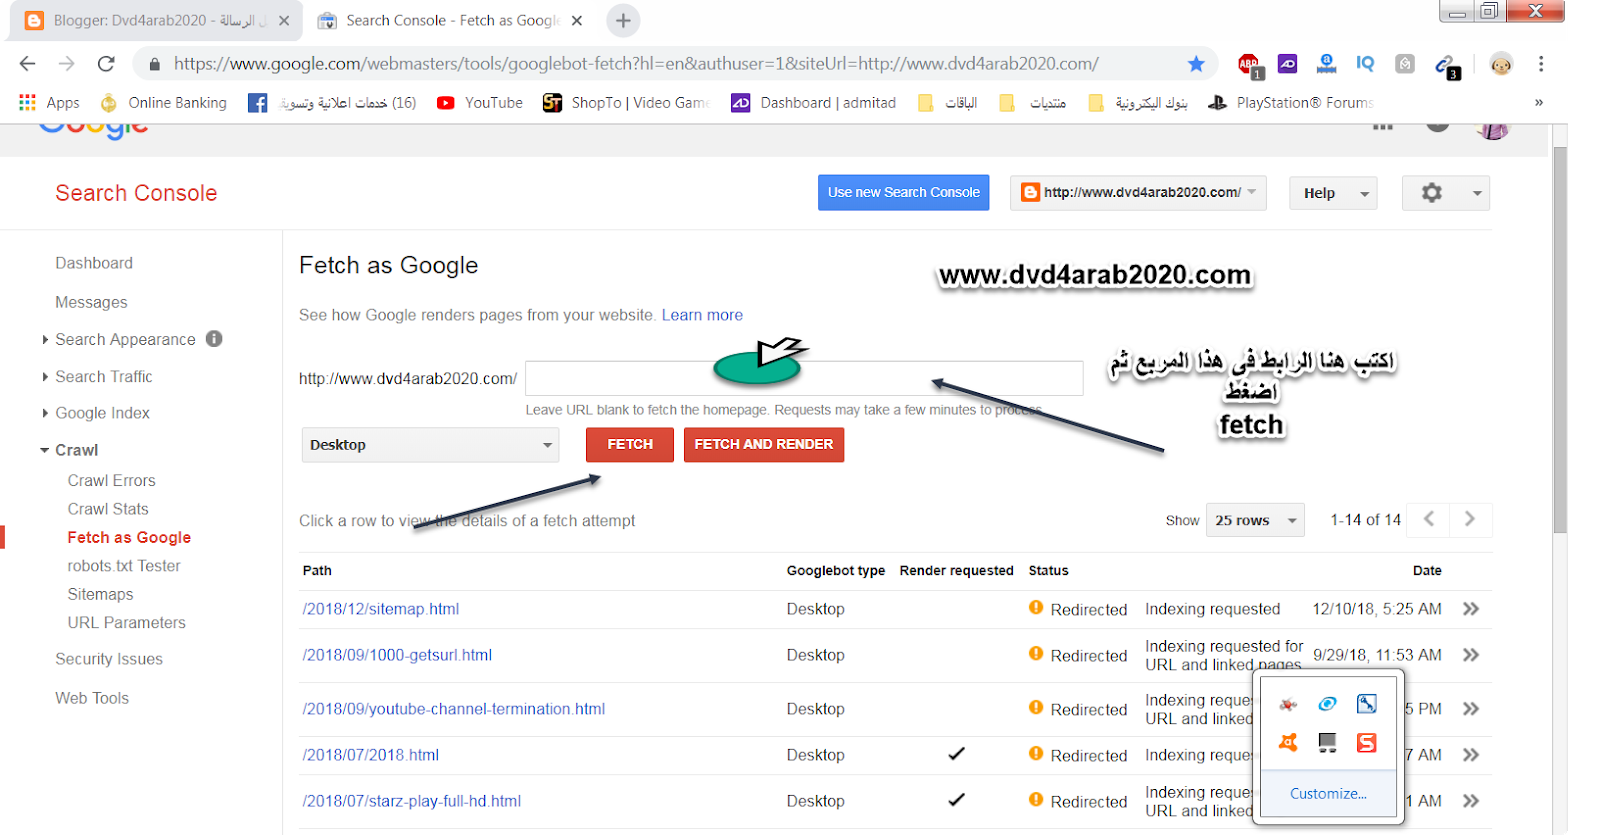Open the Chrome profile avatar
Image resolution: width=1600 pixels, height=835 pixels.
(x=1501, y=64)
